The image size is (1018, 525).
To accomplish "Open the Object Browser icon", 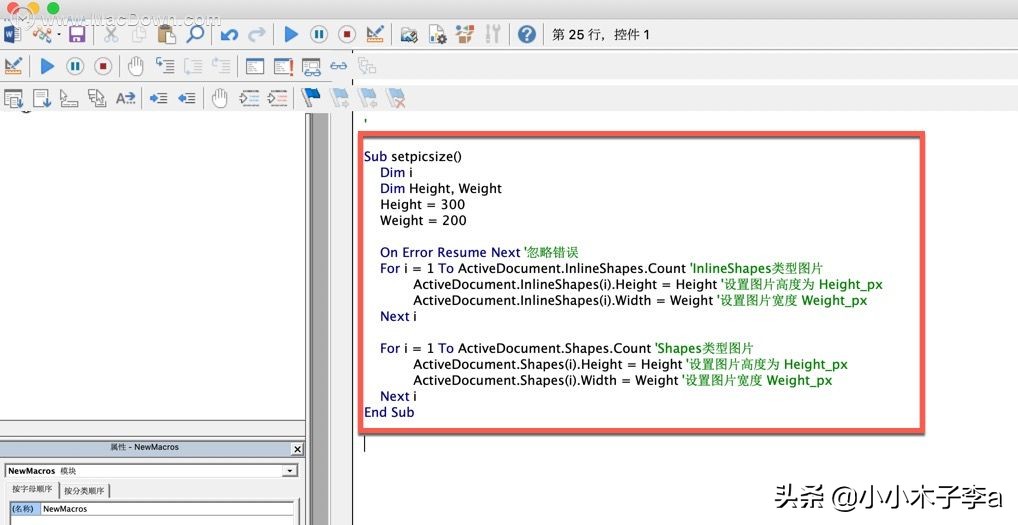I will 464,35.
